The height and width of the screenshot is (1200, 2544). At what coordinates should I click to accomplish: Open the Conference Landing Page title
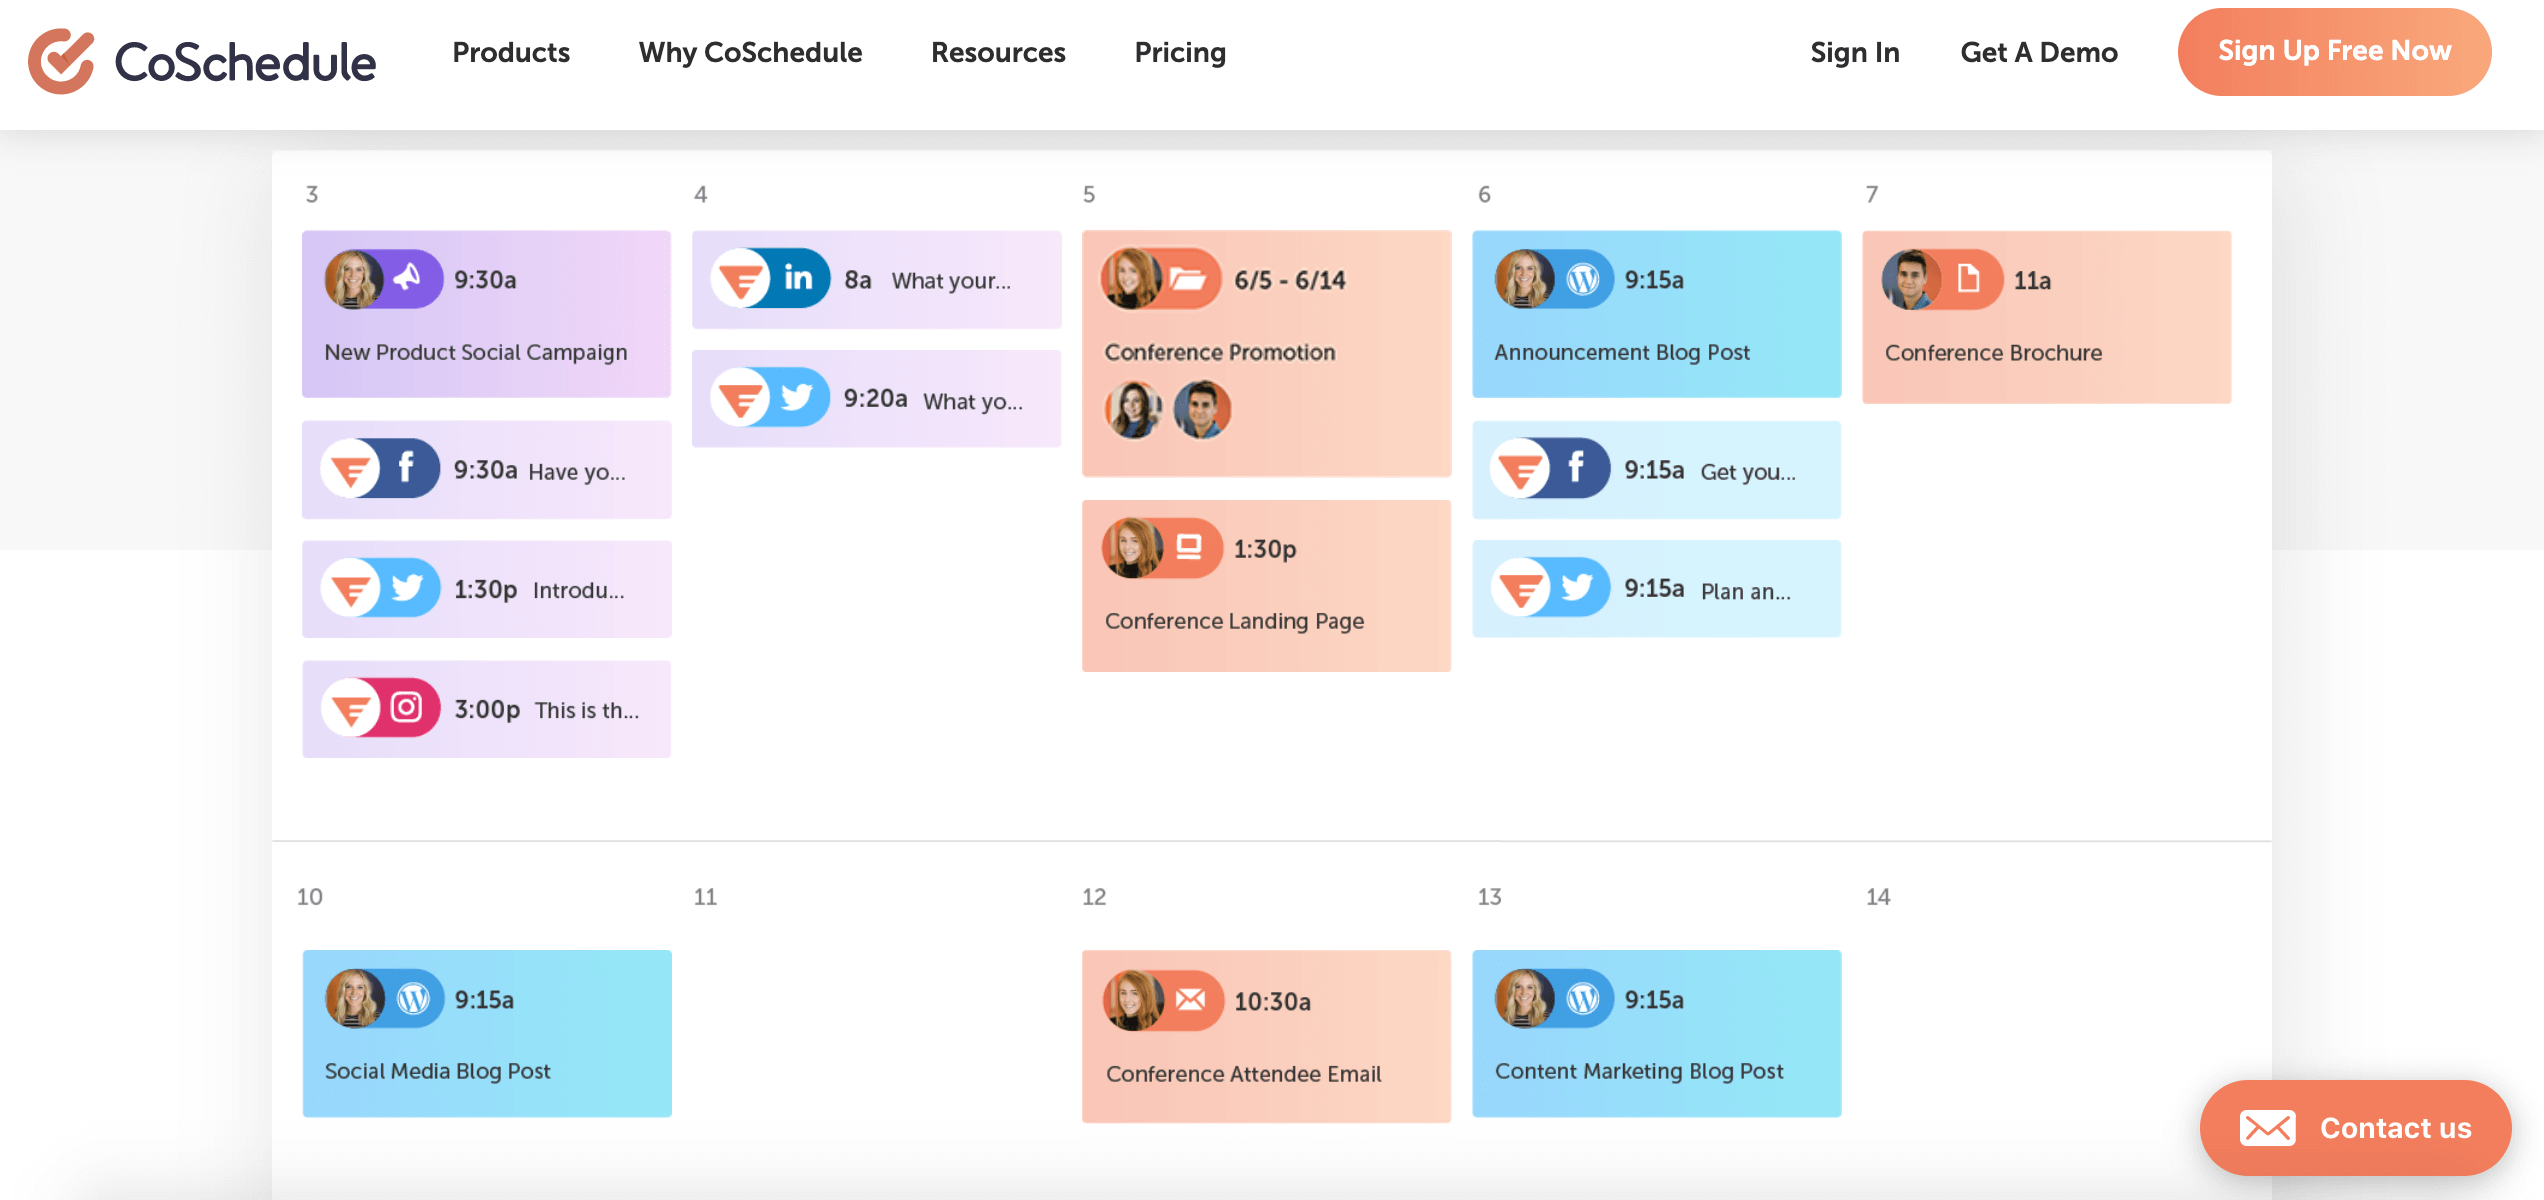pos(1234,622)
